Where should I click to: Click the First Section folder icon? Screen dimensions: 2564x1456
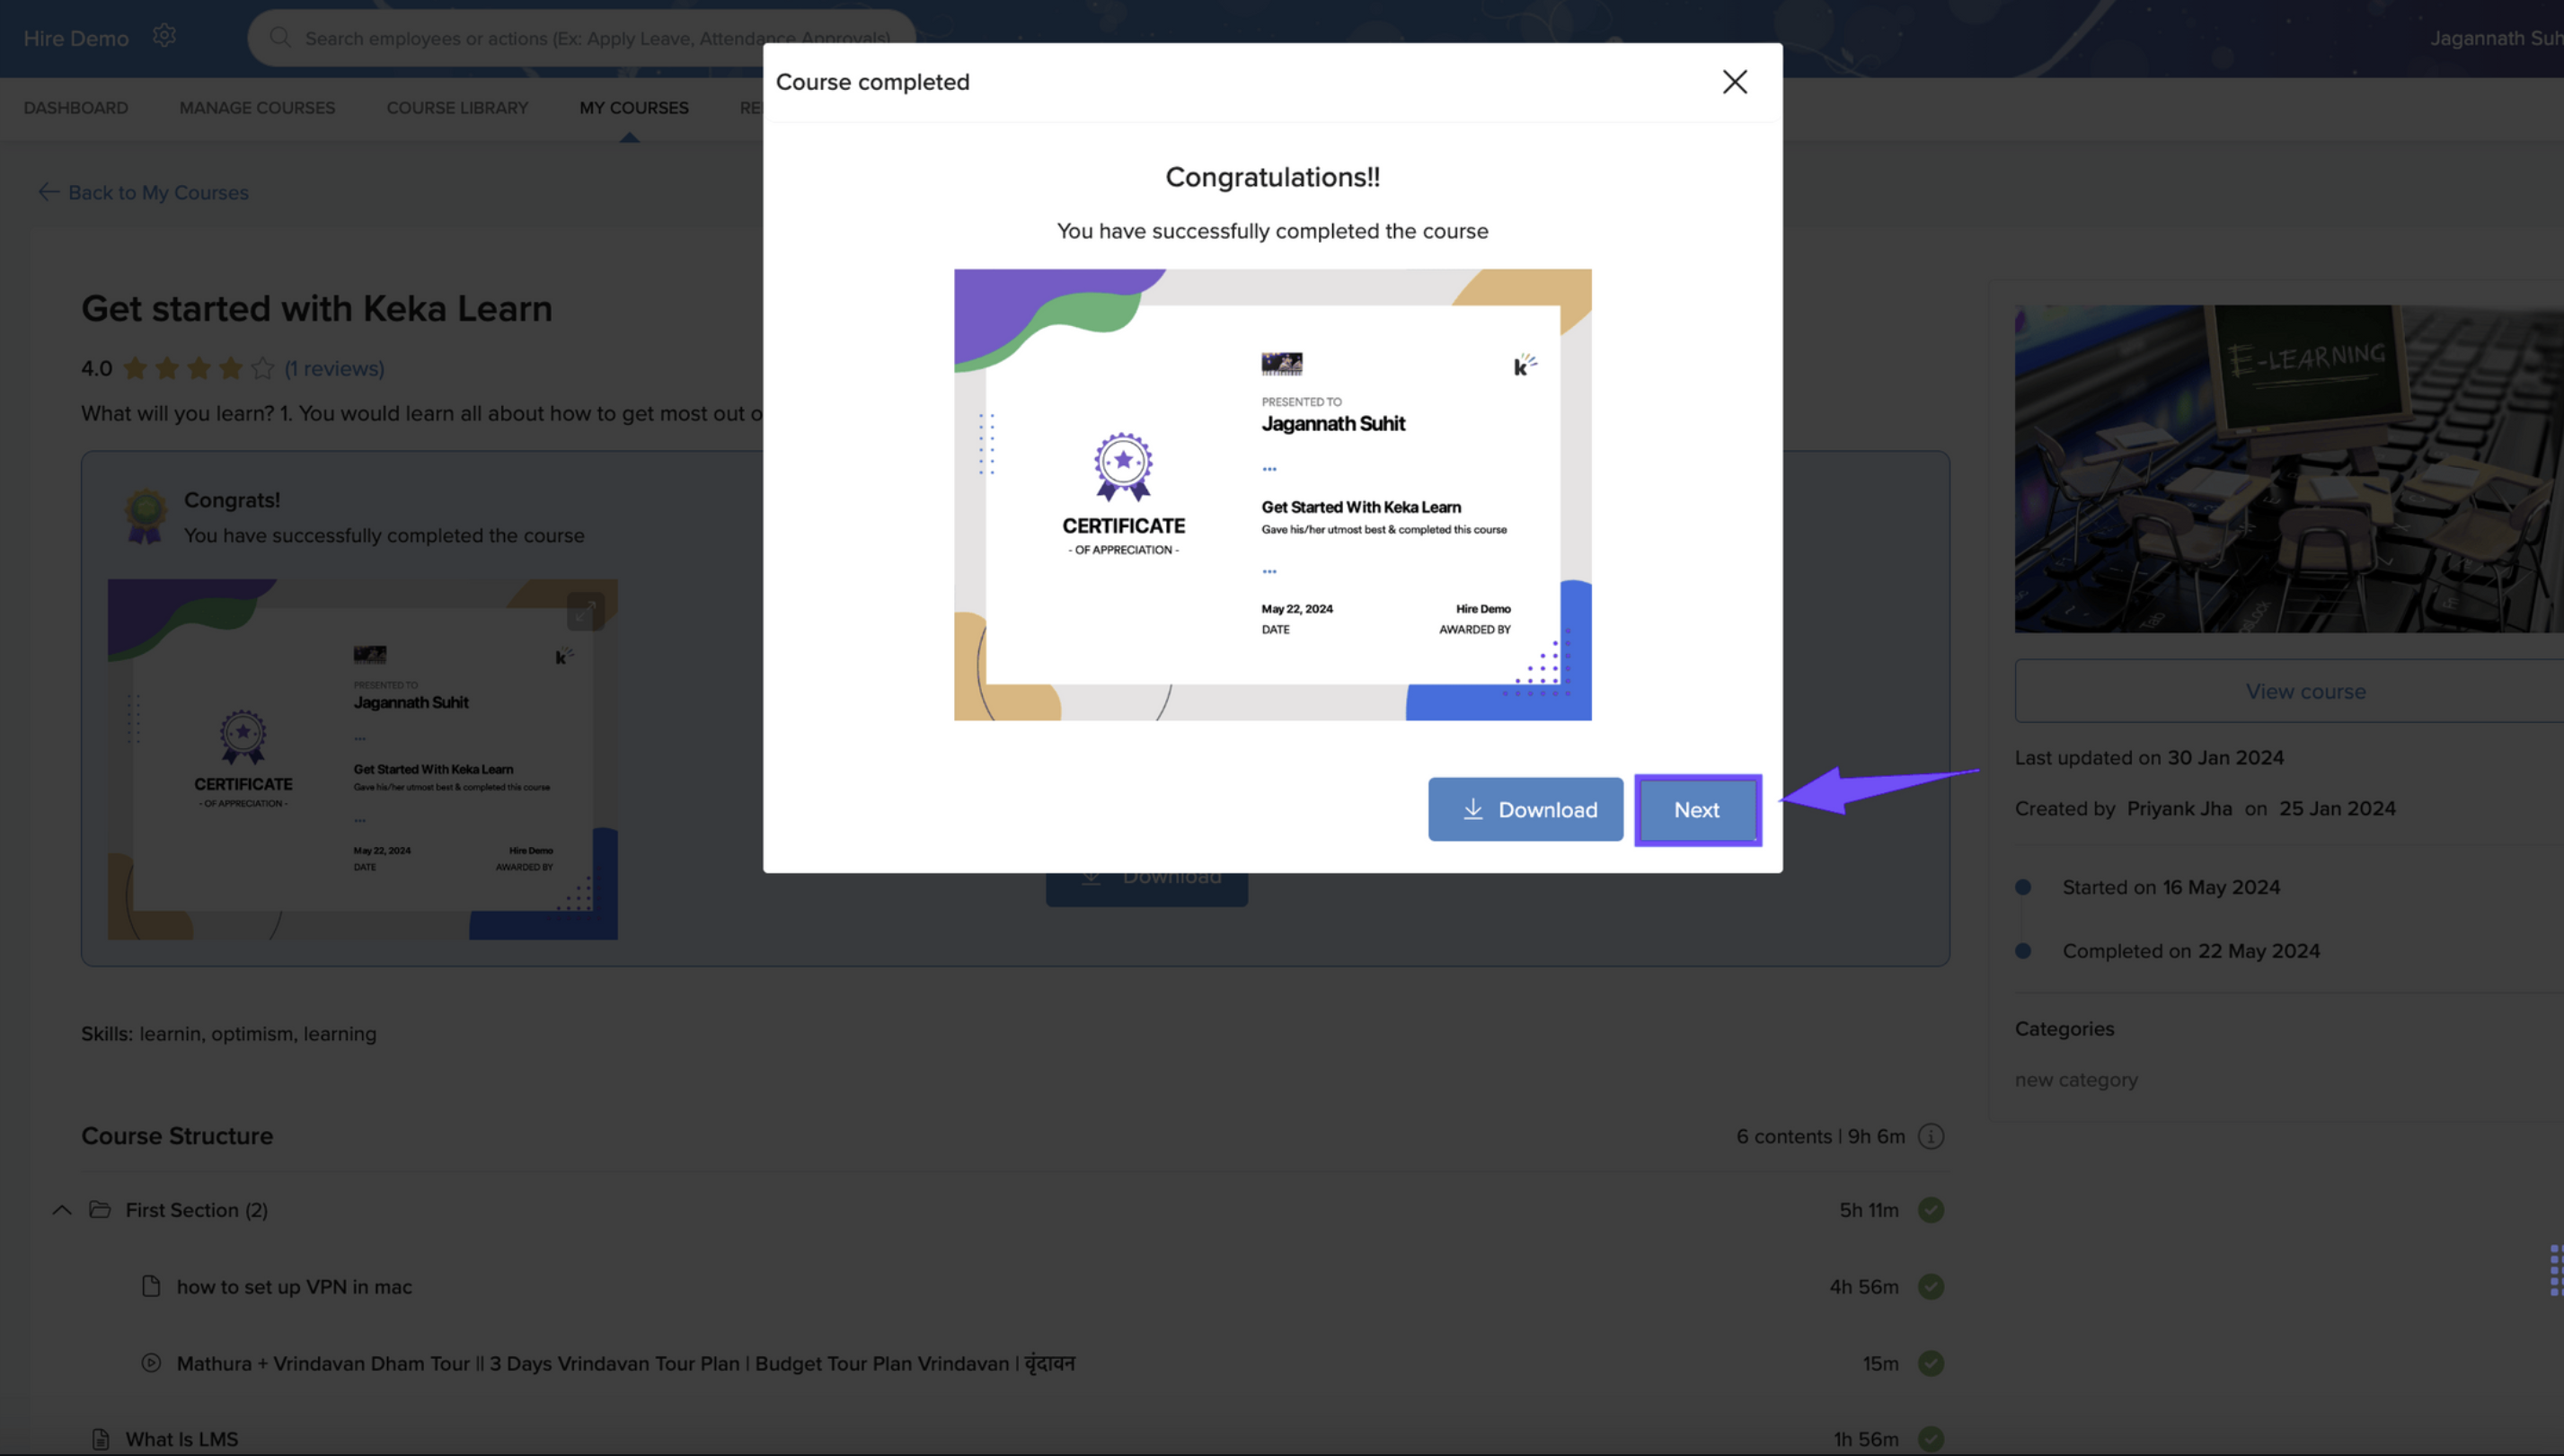coord(100,1210)
